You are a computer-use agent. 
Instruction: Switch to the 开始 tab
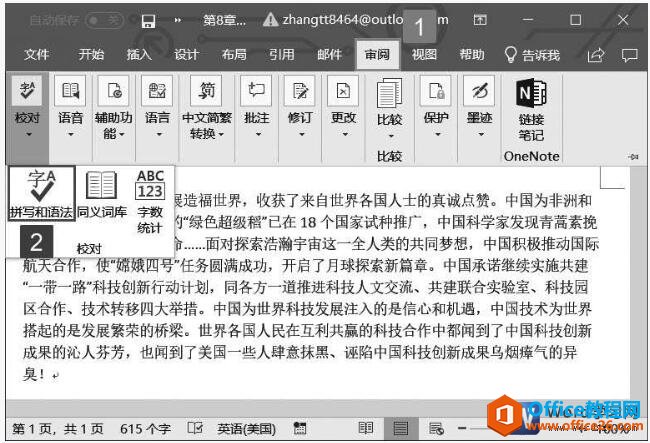tap(91, 54)
